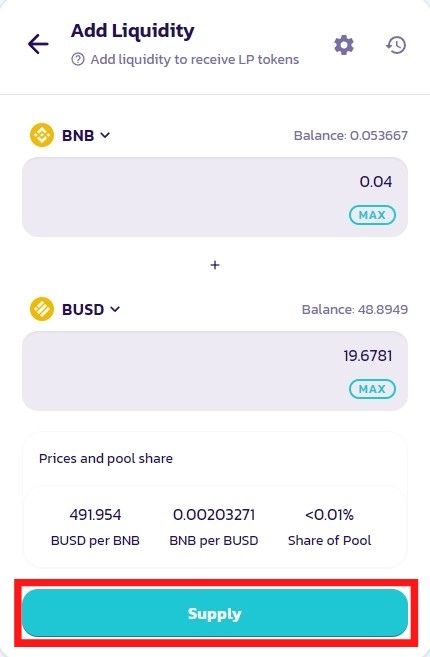Select the BNB token selector label
This screenshot has width=430, height=657.
click(78, 135)
